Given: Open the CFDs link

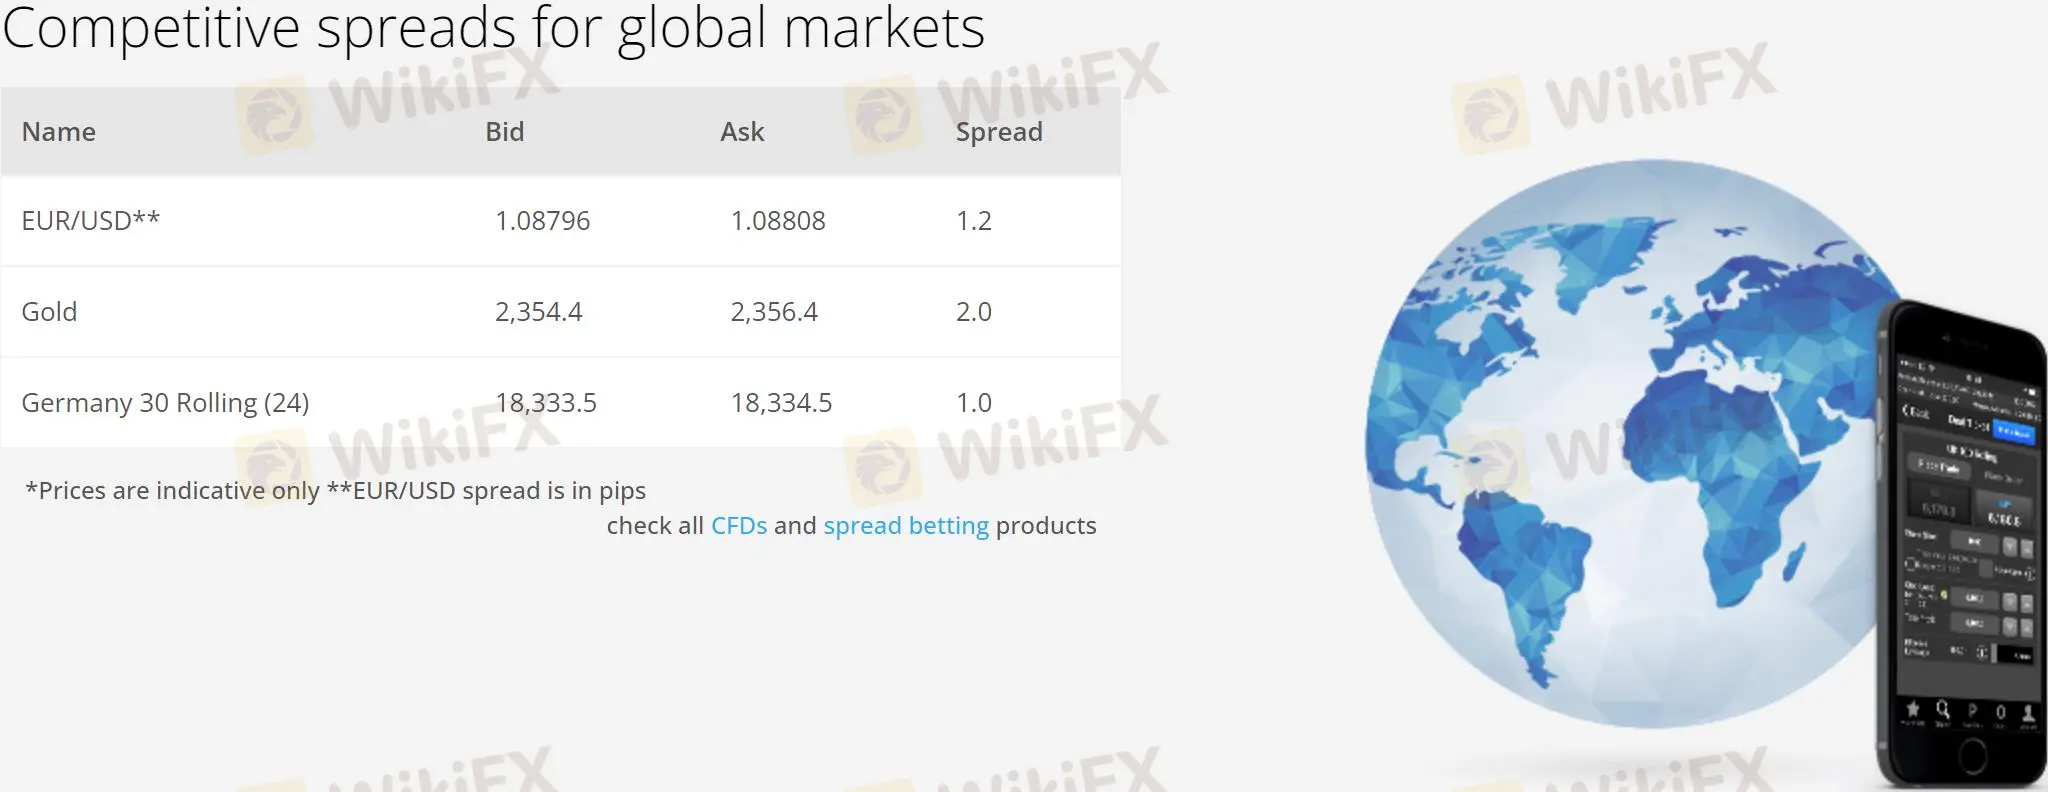Looking at the screenshot, I should point(739,526).
